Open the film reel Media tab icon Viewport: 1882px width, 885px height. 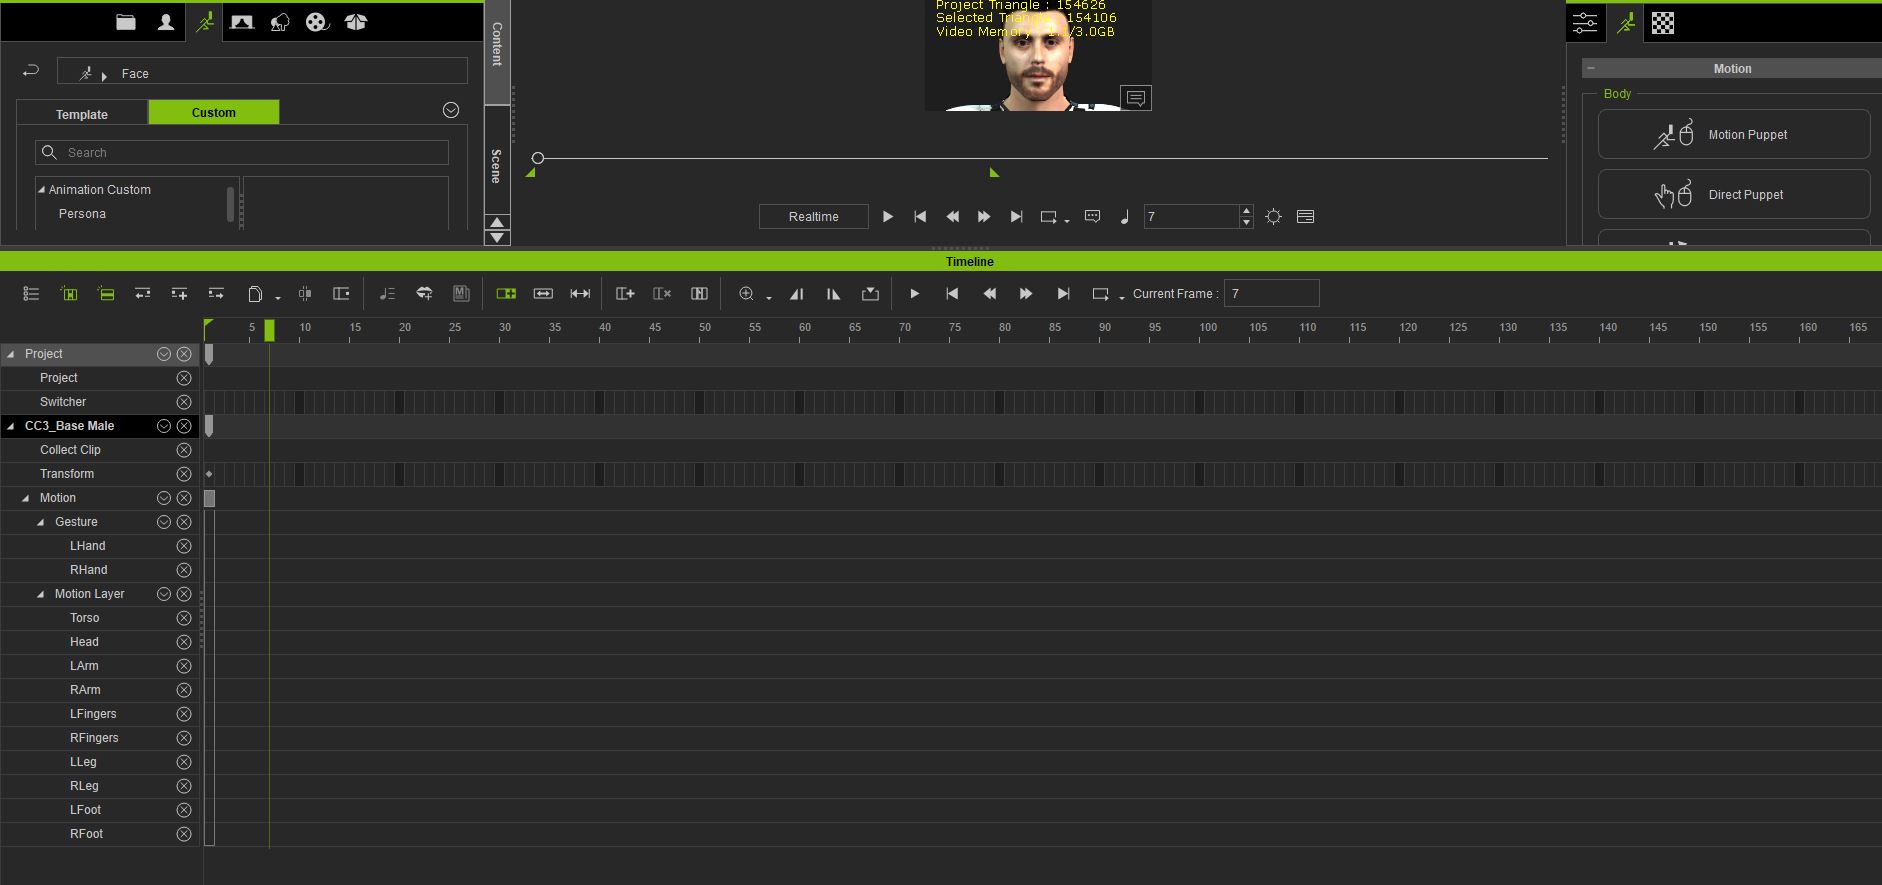tap(317, 22)
